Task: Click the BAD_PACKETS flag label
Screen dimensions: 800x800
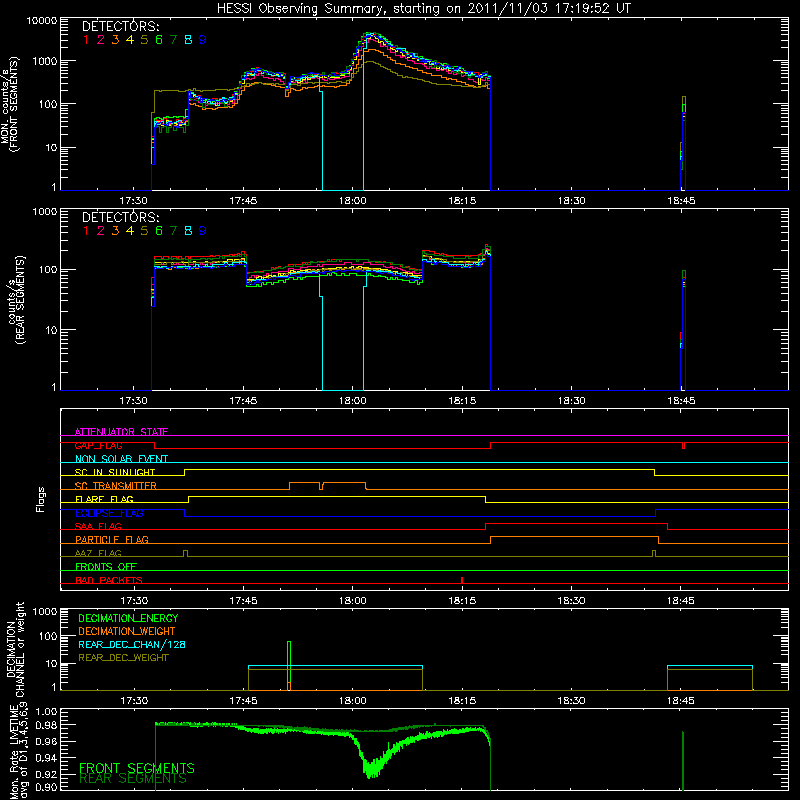Action: pos(109,580)
